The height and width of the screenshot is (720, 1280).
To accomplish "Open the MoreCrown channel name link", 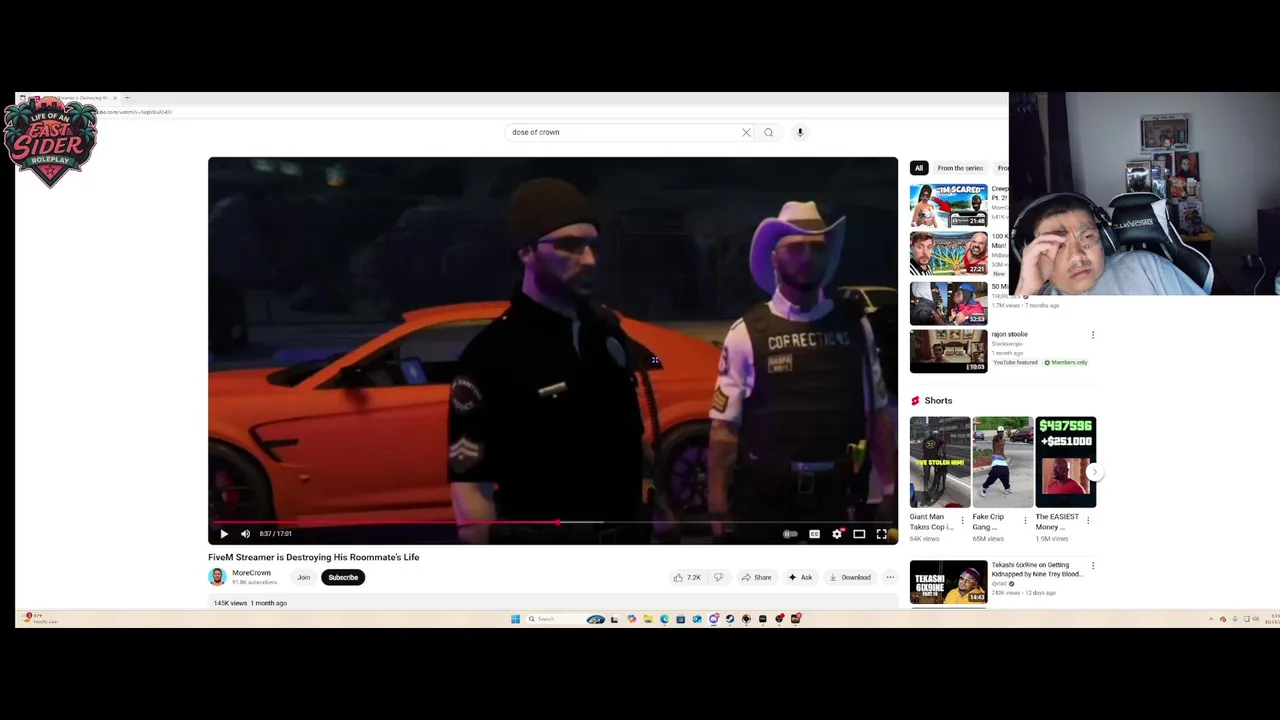I will point(251,573).
